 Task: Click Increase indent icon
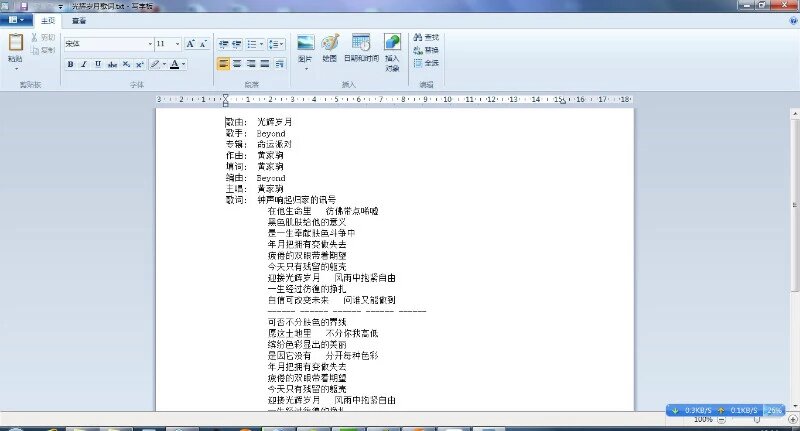[x=236, y=44]
